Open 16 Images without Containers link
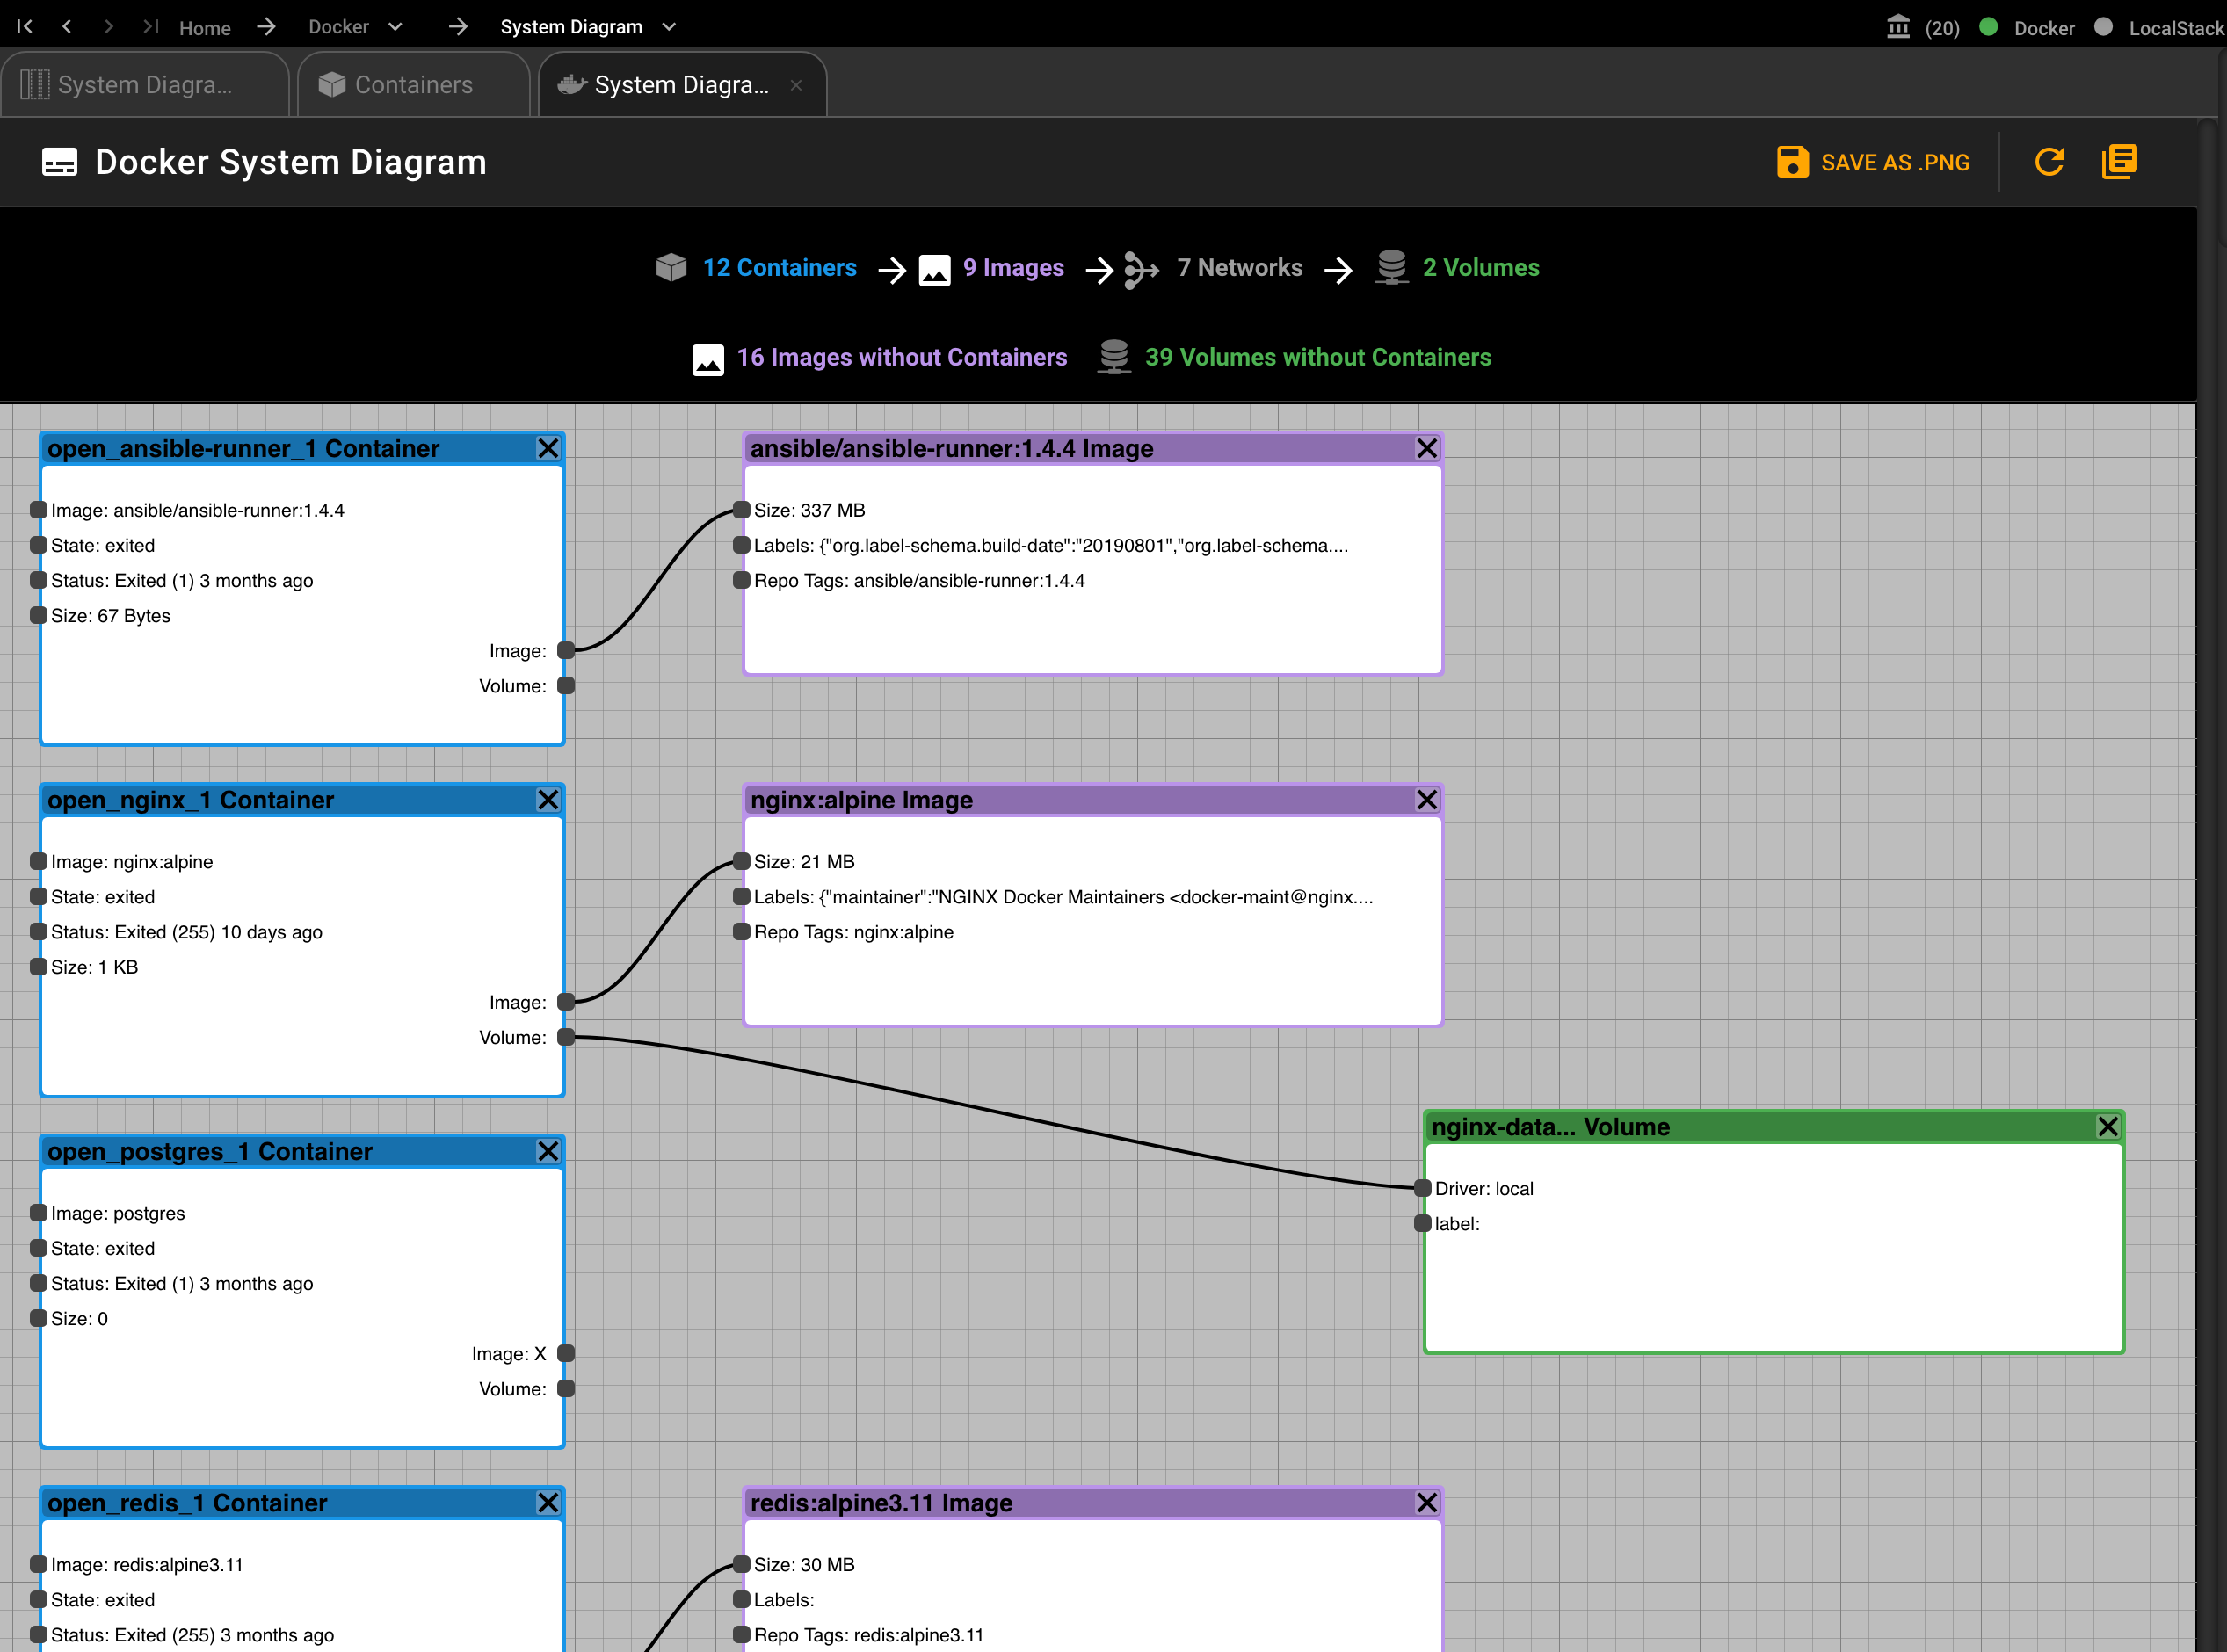 coord(902,357)
